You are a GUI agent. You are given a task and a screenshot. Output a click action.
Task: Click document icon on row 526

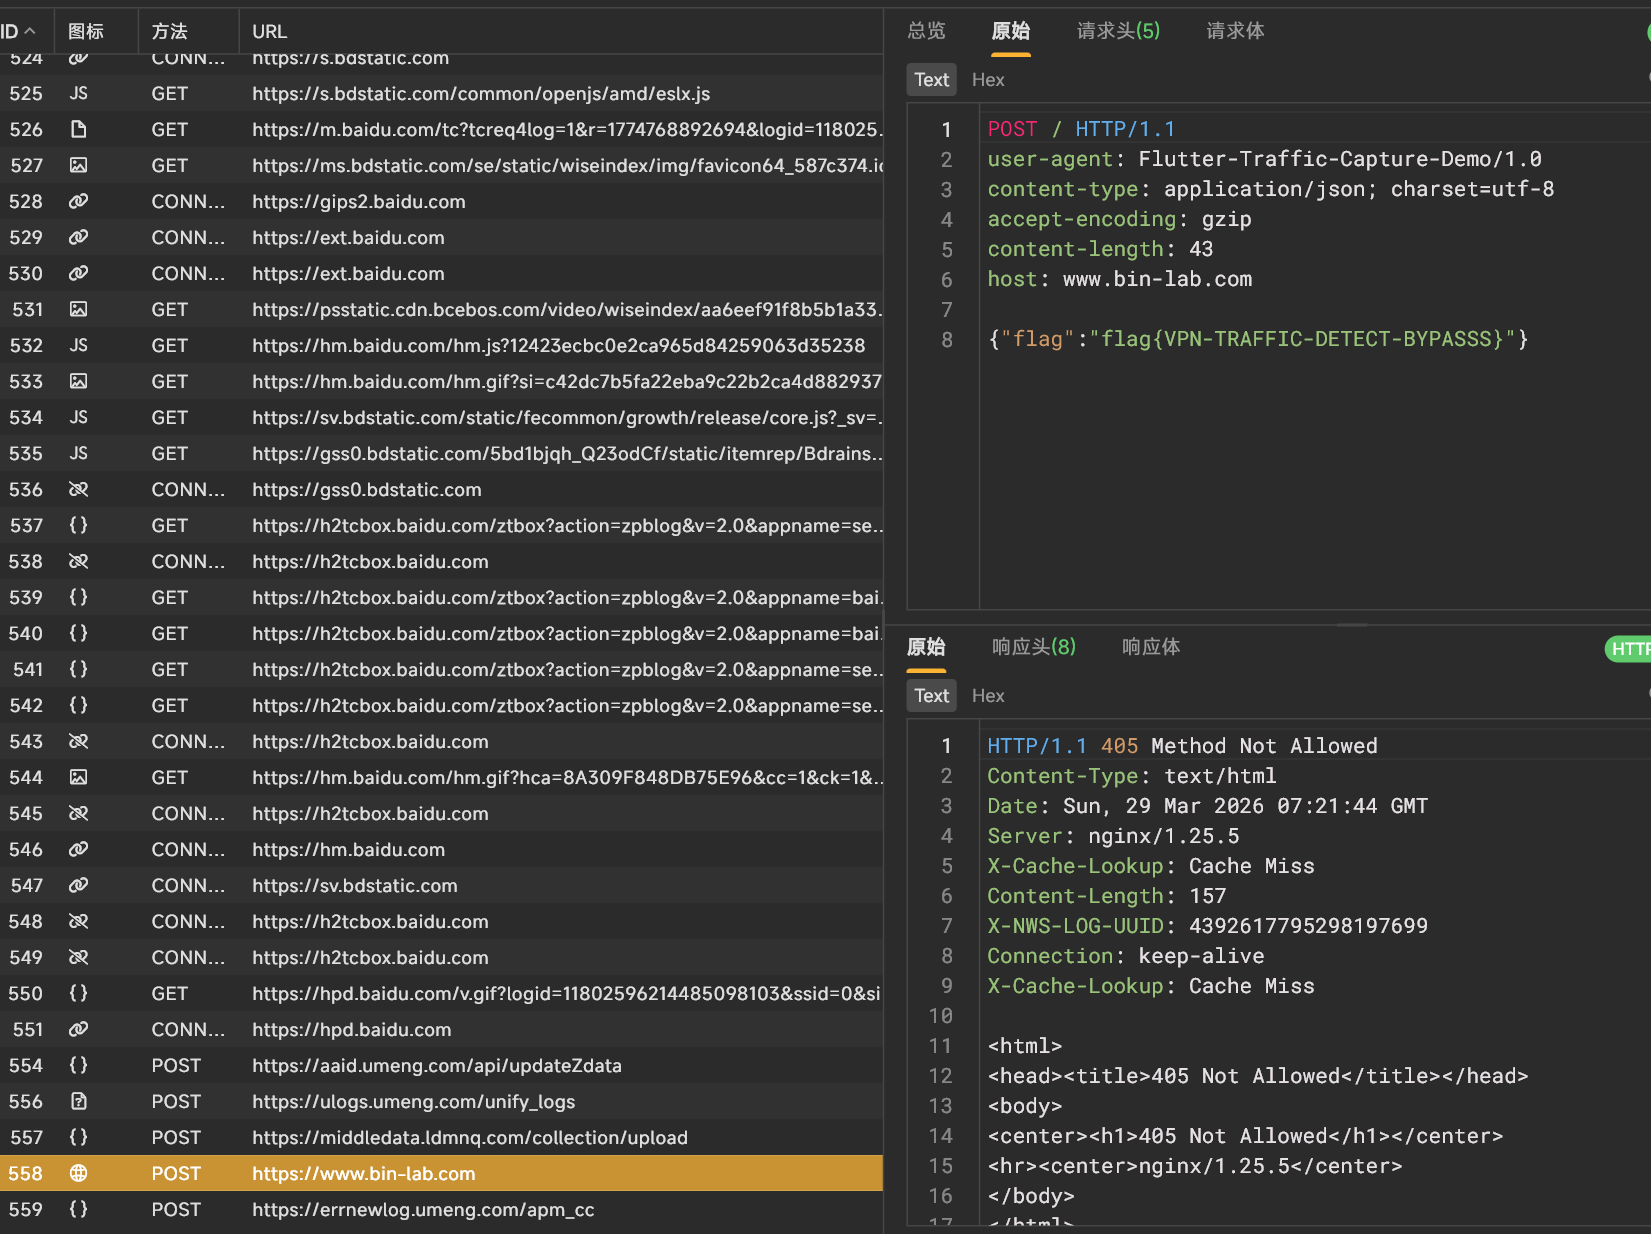pos(78,129)
